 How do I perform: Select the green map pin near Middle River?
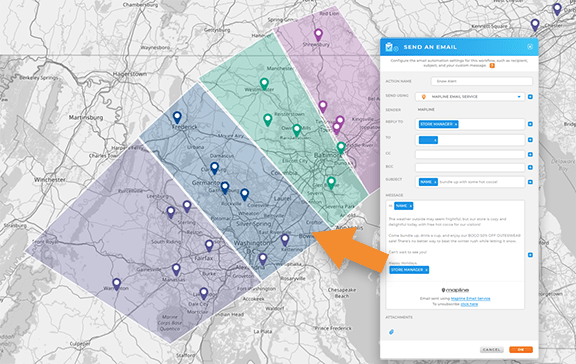coord(341,148)
